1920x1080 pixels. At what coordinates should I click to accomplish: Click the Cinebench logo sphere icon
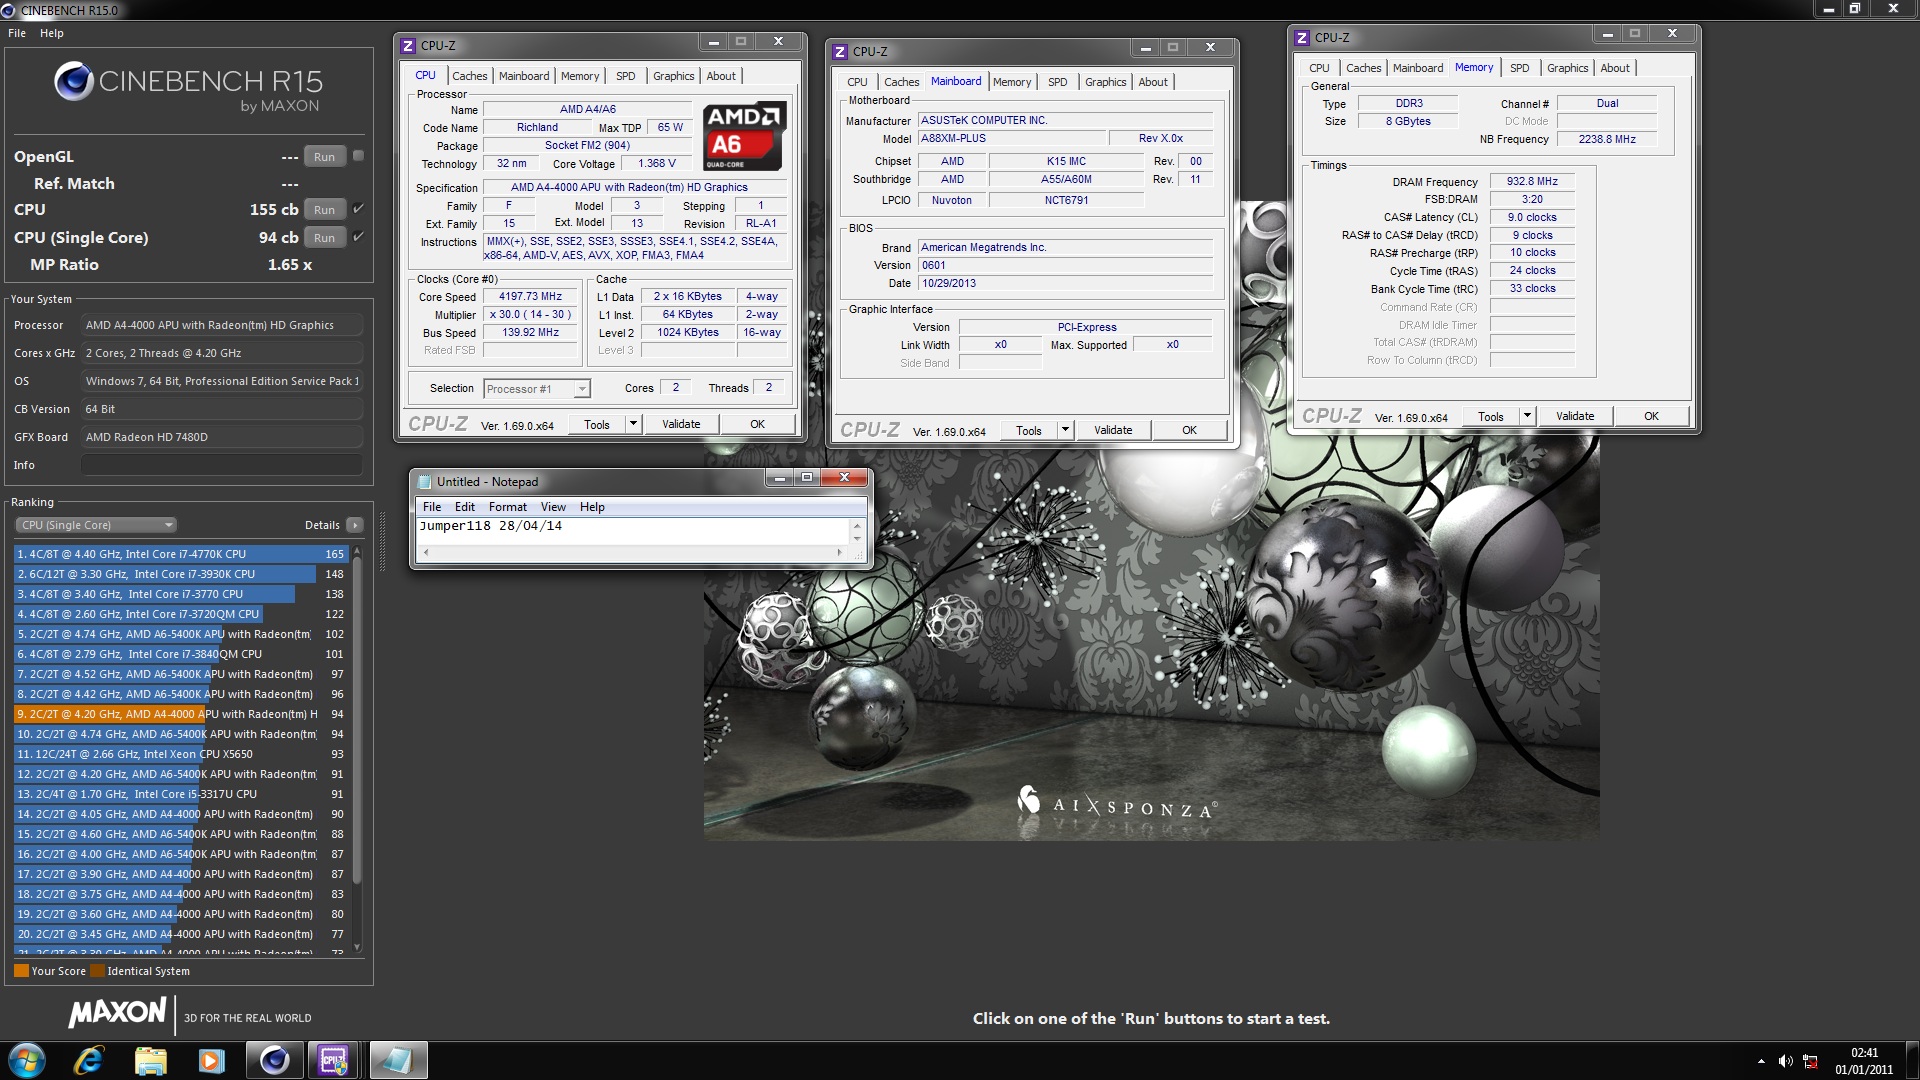pyautogui.click(x=74, y=81)
